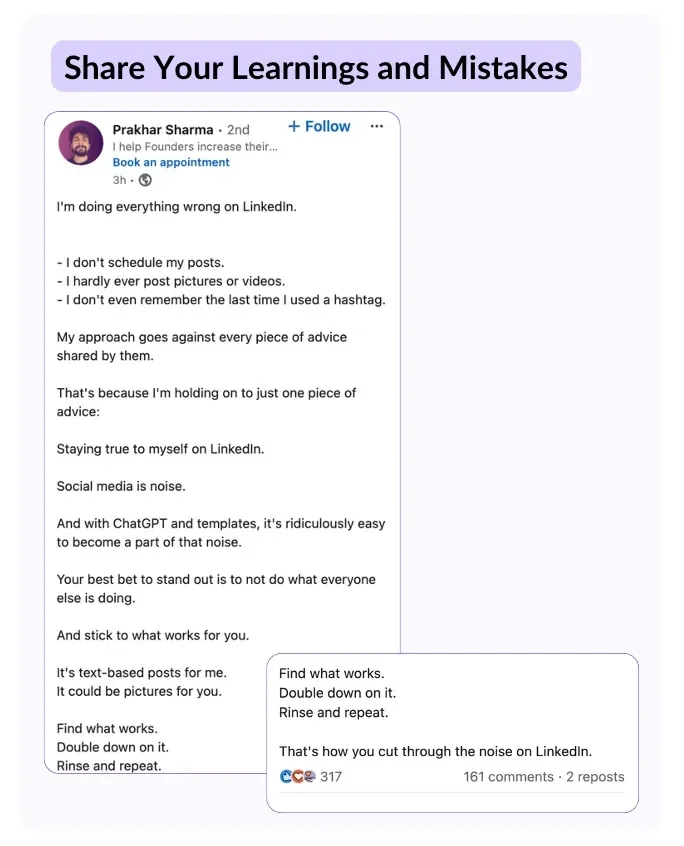
Task: Toggle following Prakhar Sharma via Follow
Action: 320,126
